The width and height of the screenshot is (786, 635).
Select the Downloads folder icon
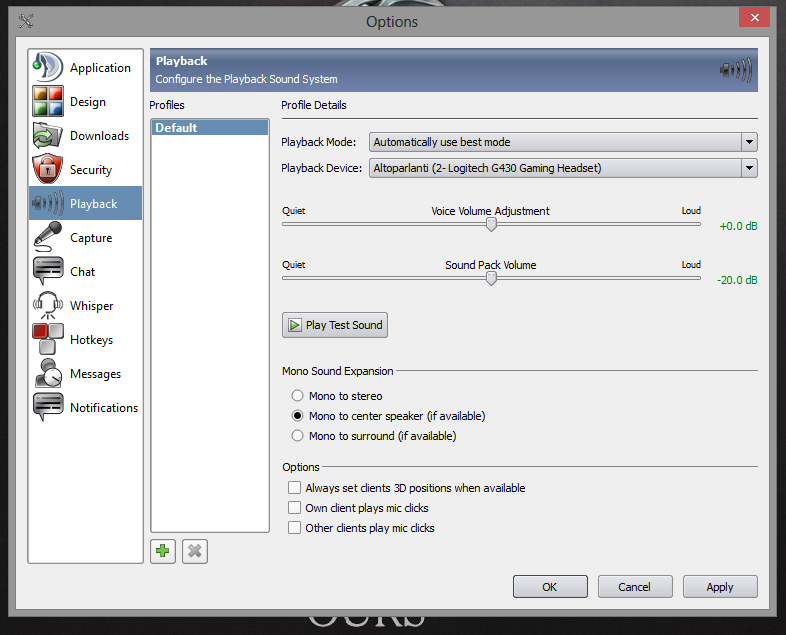[x=48, y=136]
